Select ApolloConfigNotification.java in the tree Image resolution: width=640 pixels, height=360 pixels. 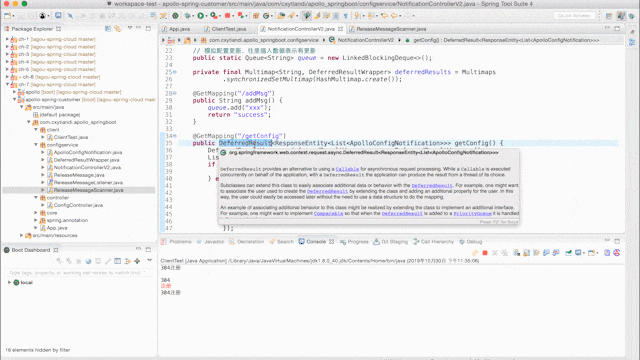[88, 152]
